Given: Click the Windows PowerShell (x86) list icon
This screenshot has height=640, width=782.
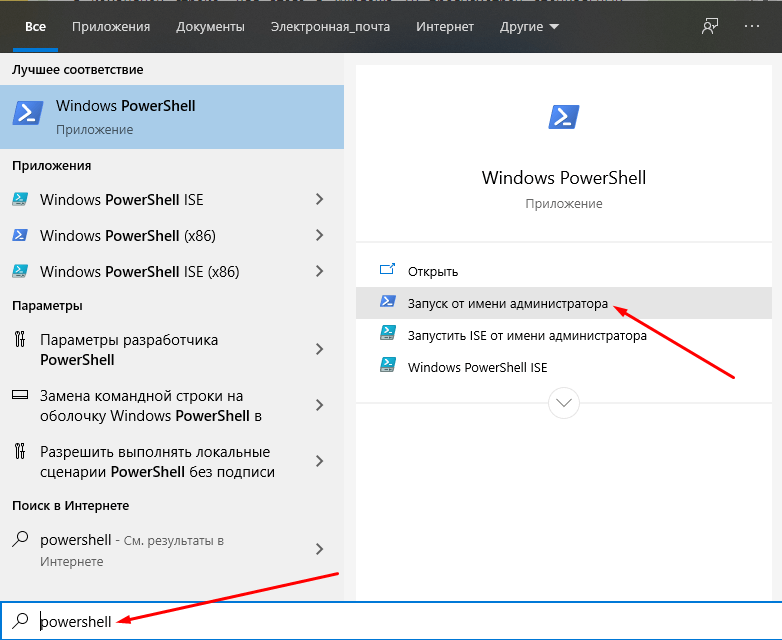Looking at the screenshot, I should (x=20, y=235).
